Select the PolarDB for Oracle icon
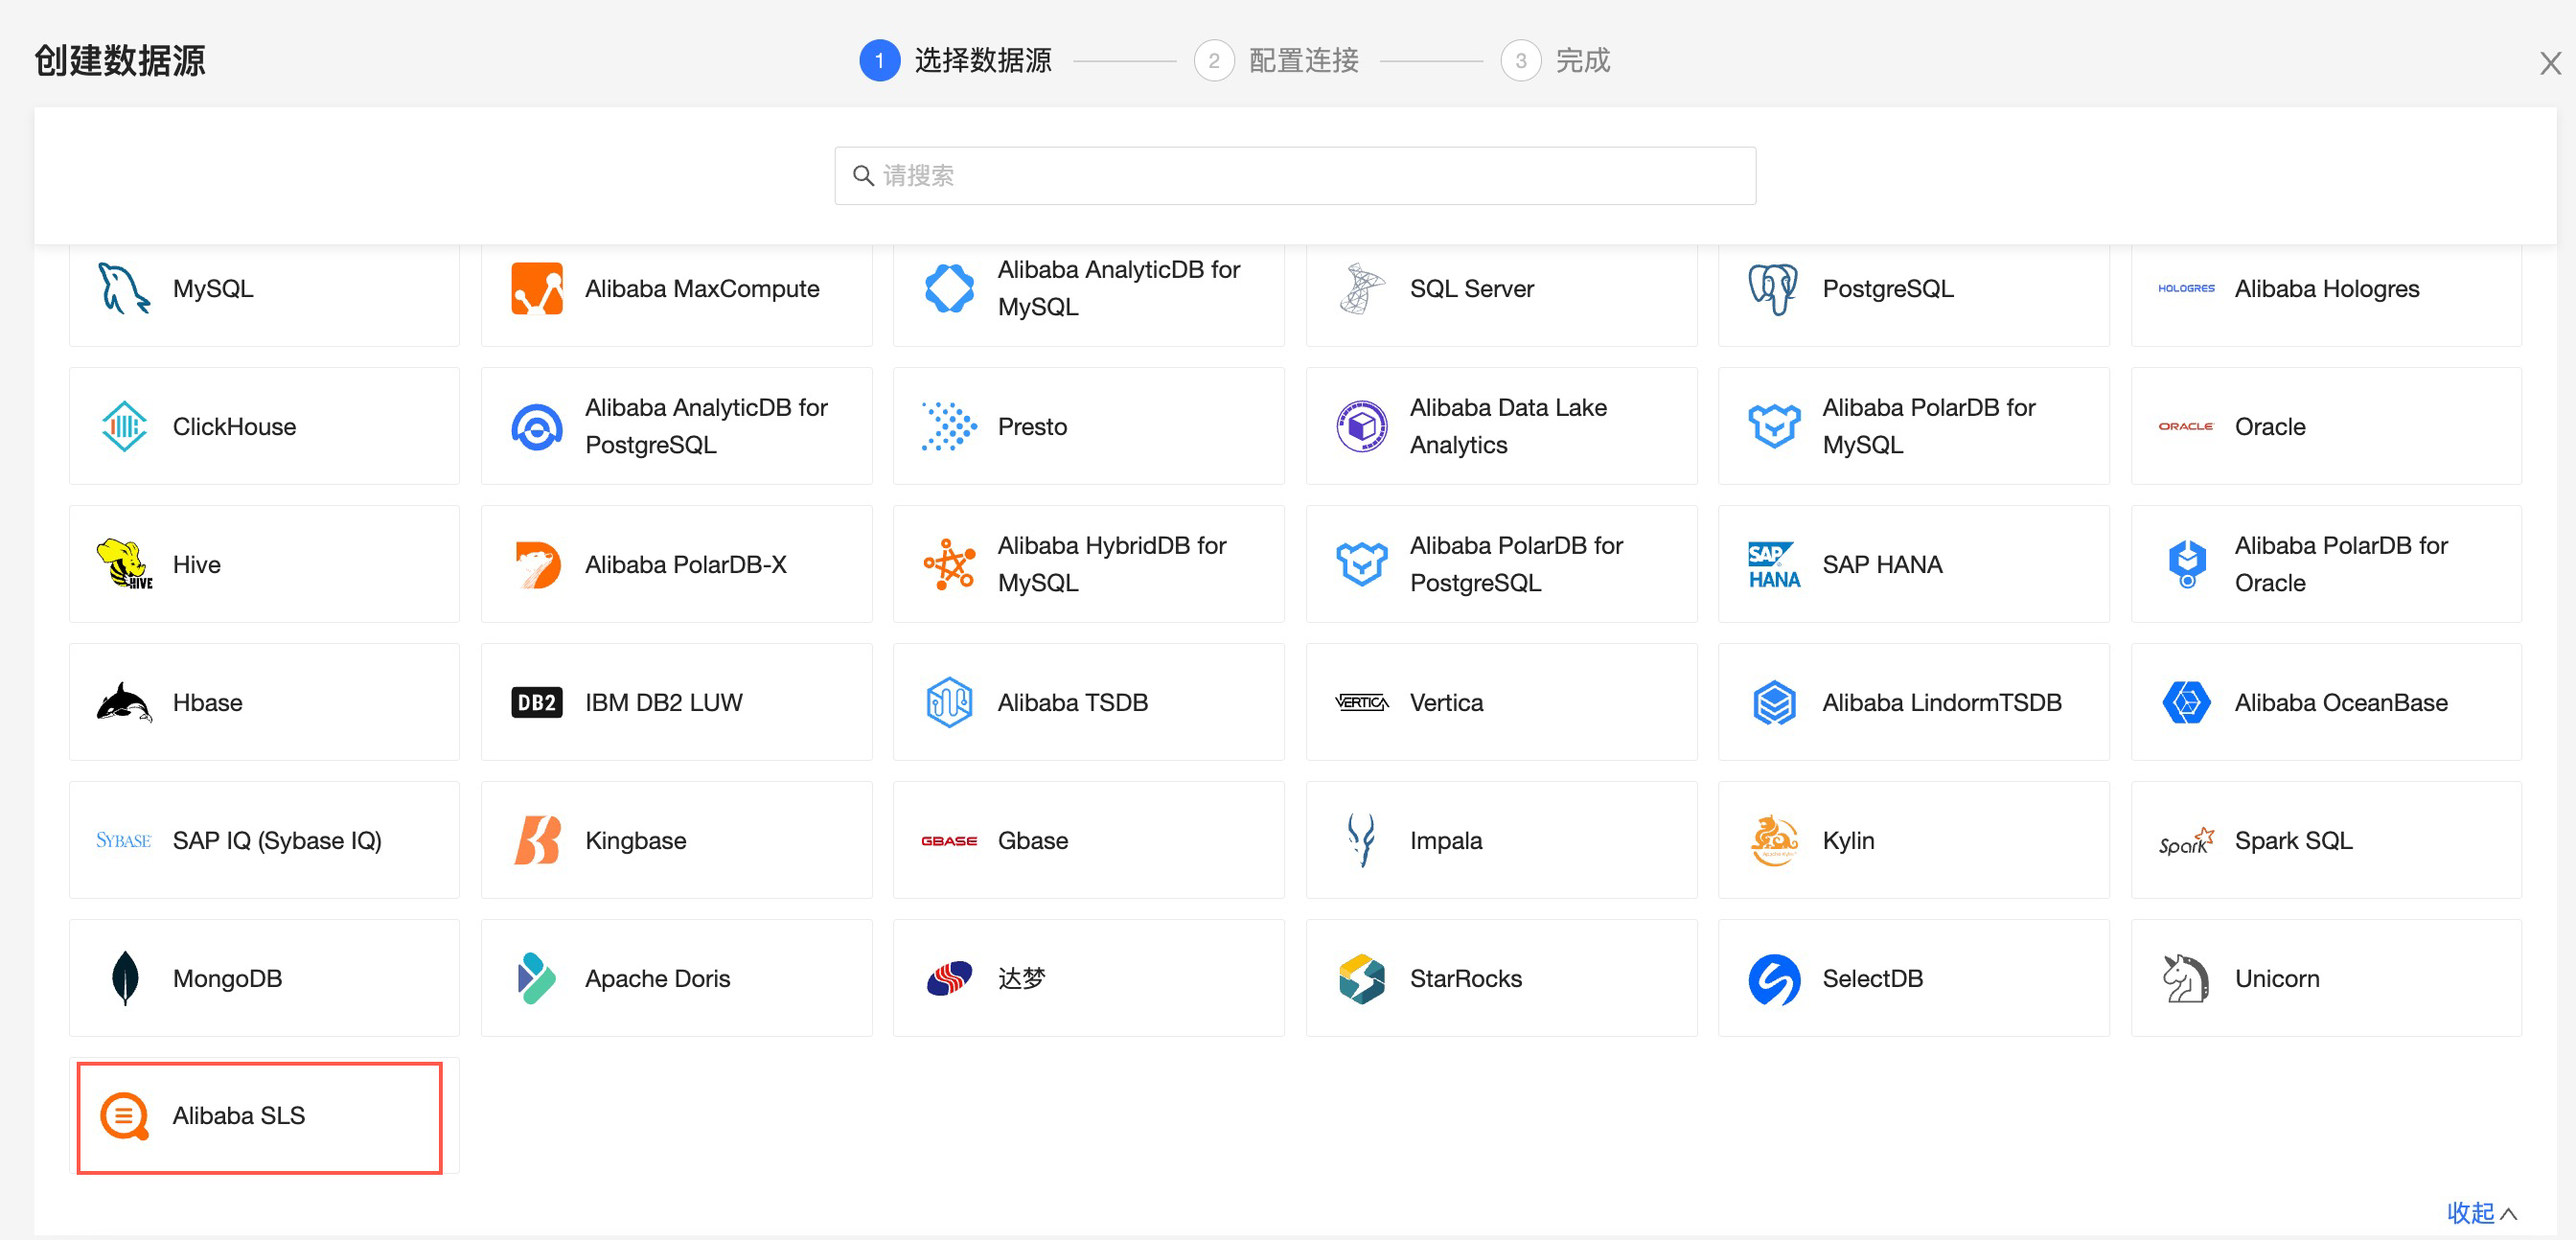The image size is (2576, 1240). pos(2186,564)
